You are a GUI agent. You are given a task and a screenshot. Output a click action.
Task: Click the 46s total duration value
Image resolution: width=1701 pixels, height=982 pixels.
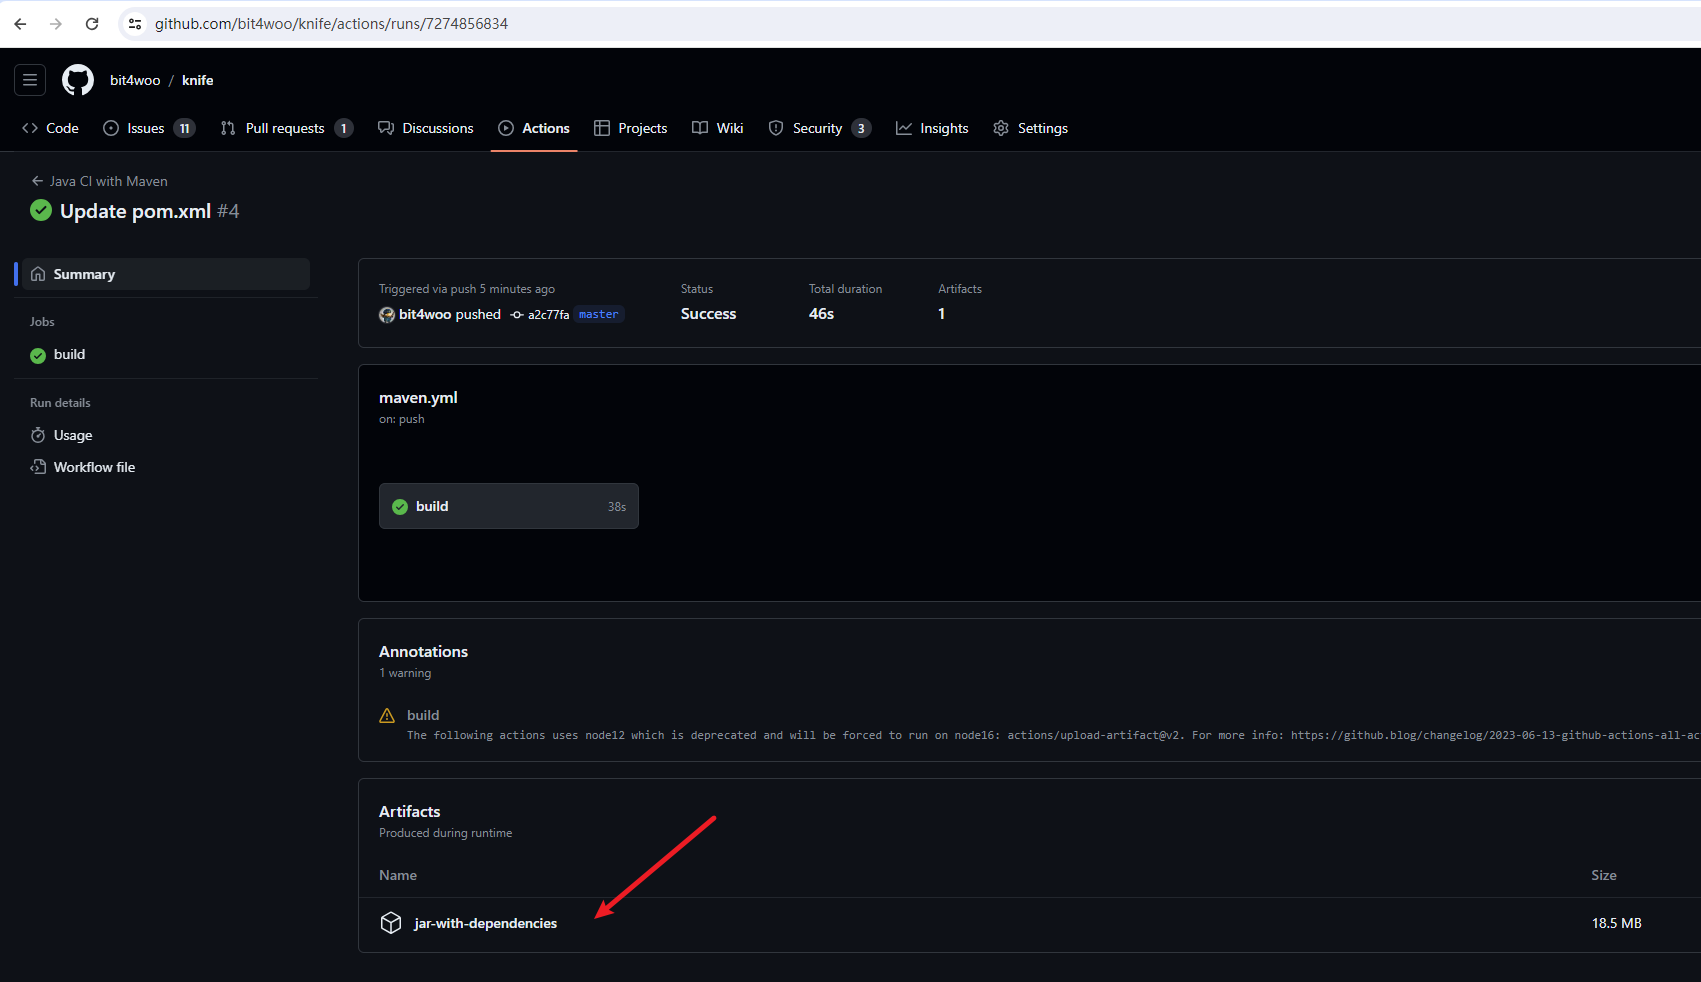(821, 314)
